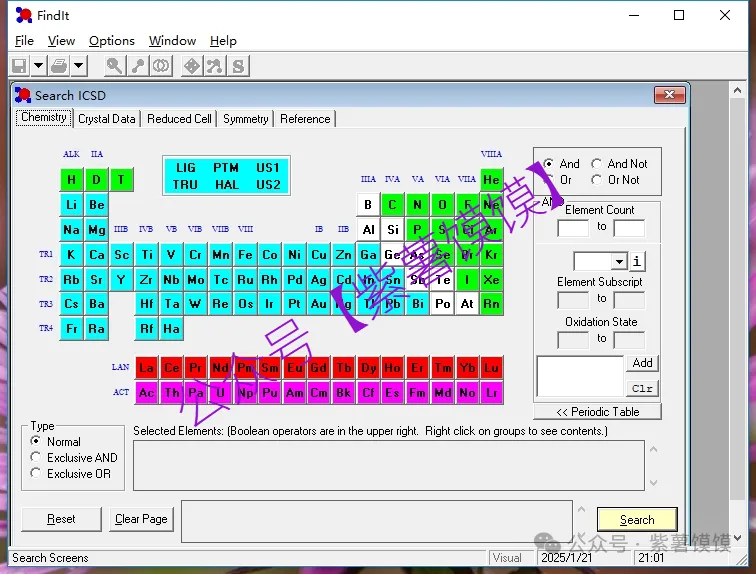Open the dropdown arrow next to Print icon
Image resolution: width=756 pixels, height=574 pixels.
click(x=79, y=66)
